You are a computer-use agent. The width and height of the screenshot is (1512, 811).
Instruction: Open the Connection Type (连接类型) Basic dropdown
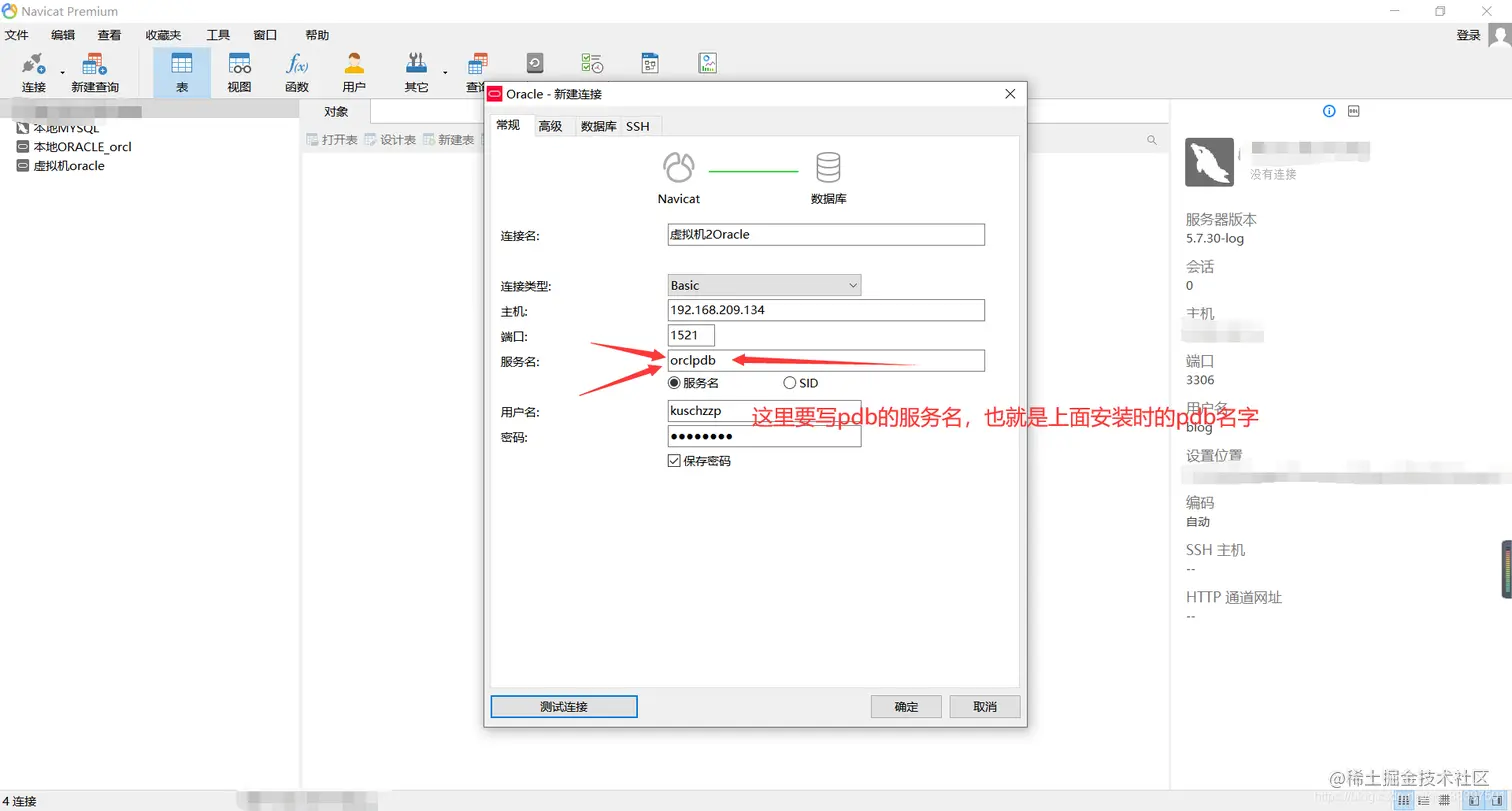[764, 285]
